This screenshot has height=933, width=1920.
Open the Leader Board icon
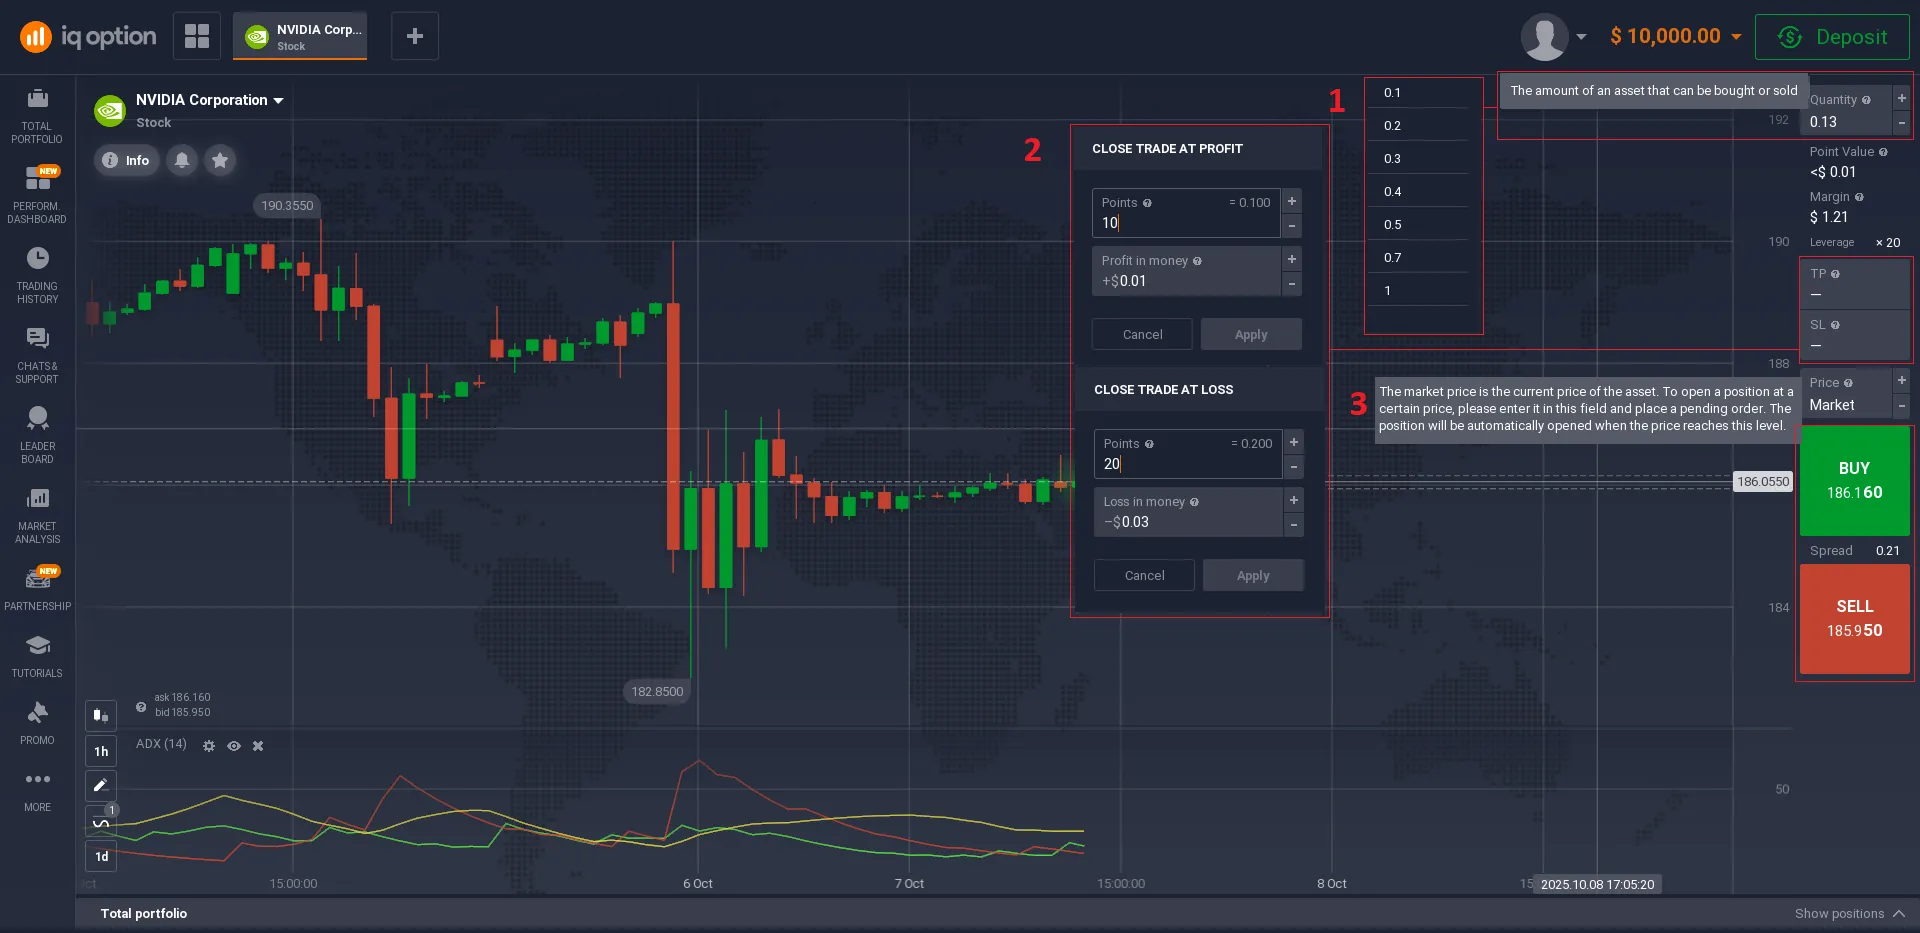click(37, 434)
